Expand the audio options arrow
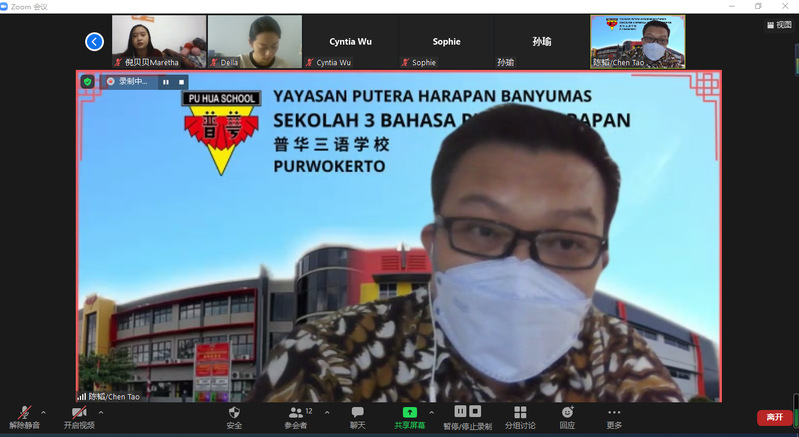Viewport: 799px width, 437px height. pos(43,411)
